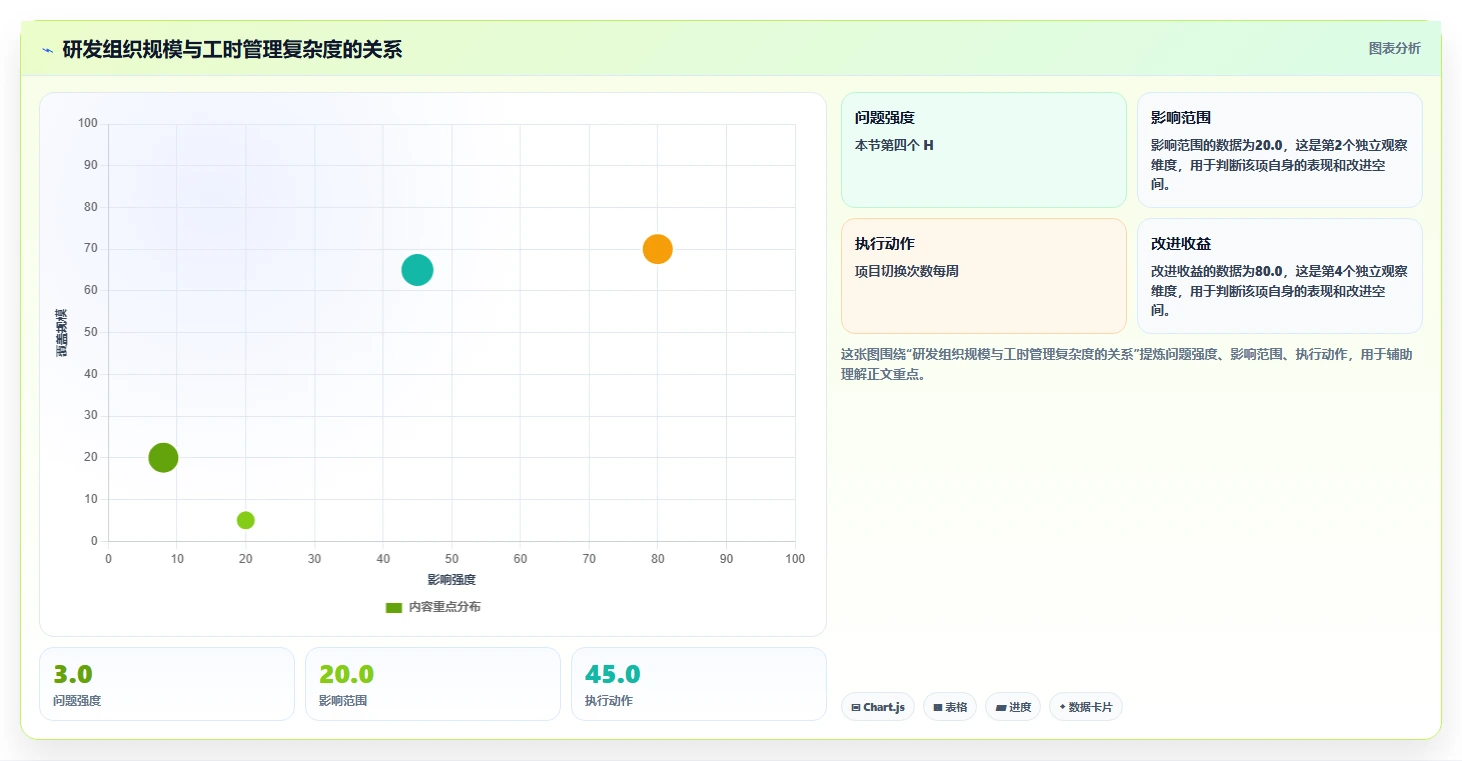Screen dimensions: 1462x761
Task: Select the 数据卡片 tag chip
Action: tap(1086, 707)
